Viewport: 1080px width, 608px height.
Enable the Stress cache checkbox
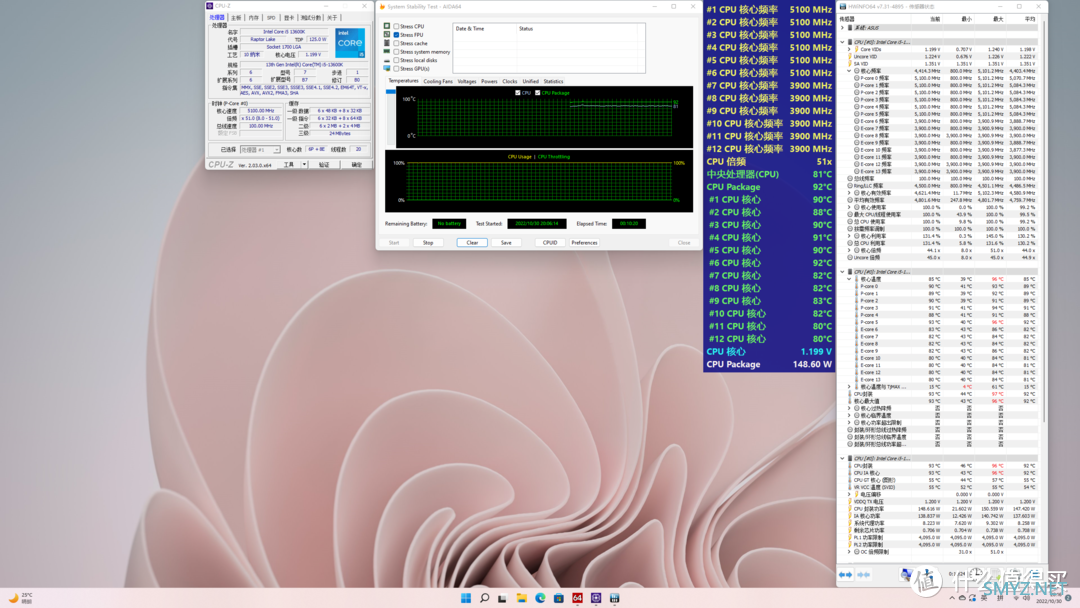(396, 43)
